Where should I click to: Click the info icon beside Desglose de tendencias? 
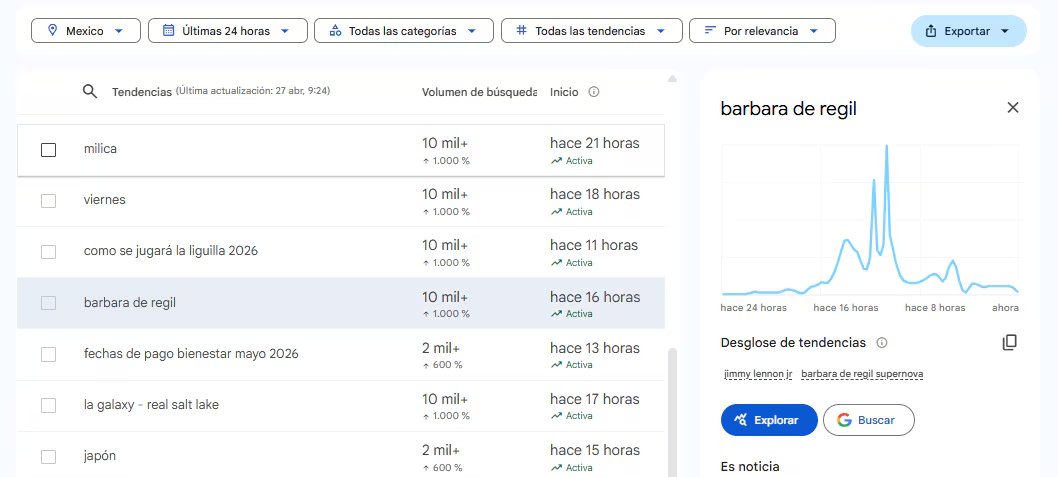881,343
